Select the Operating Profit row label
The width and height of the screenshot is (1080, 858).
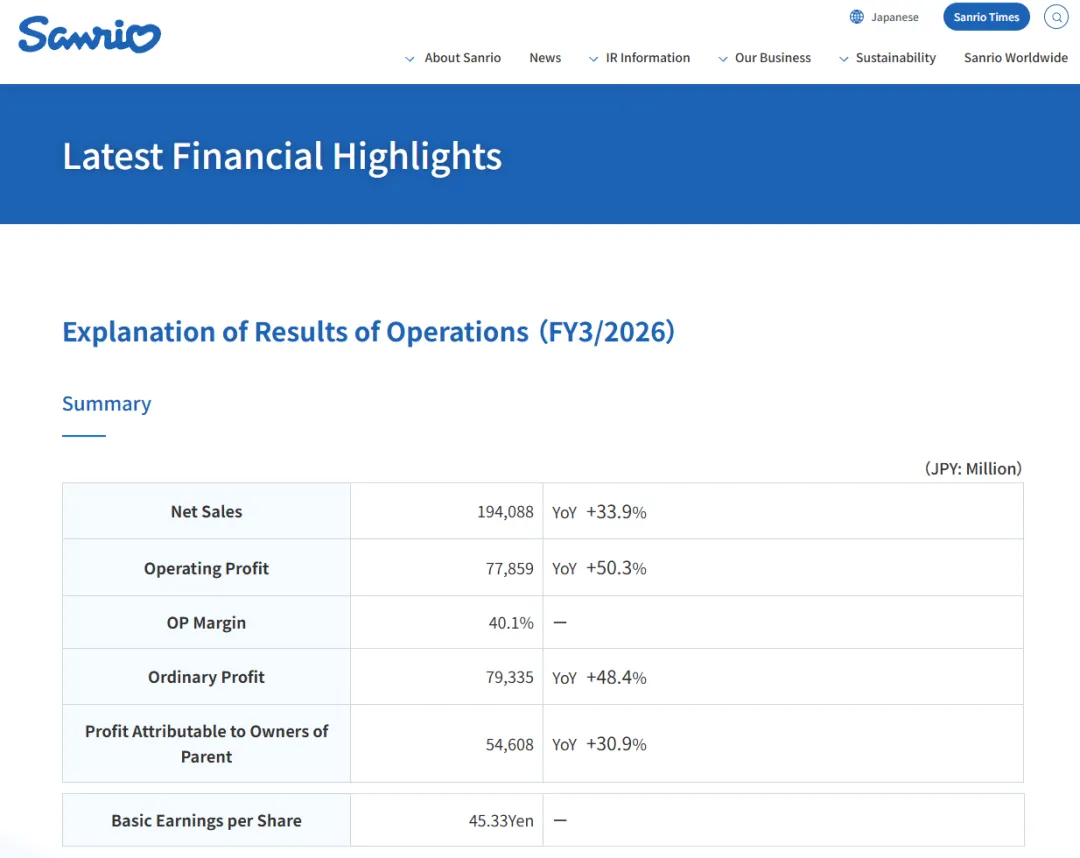click(x=207, y=568)
